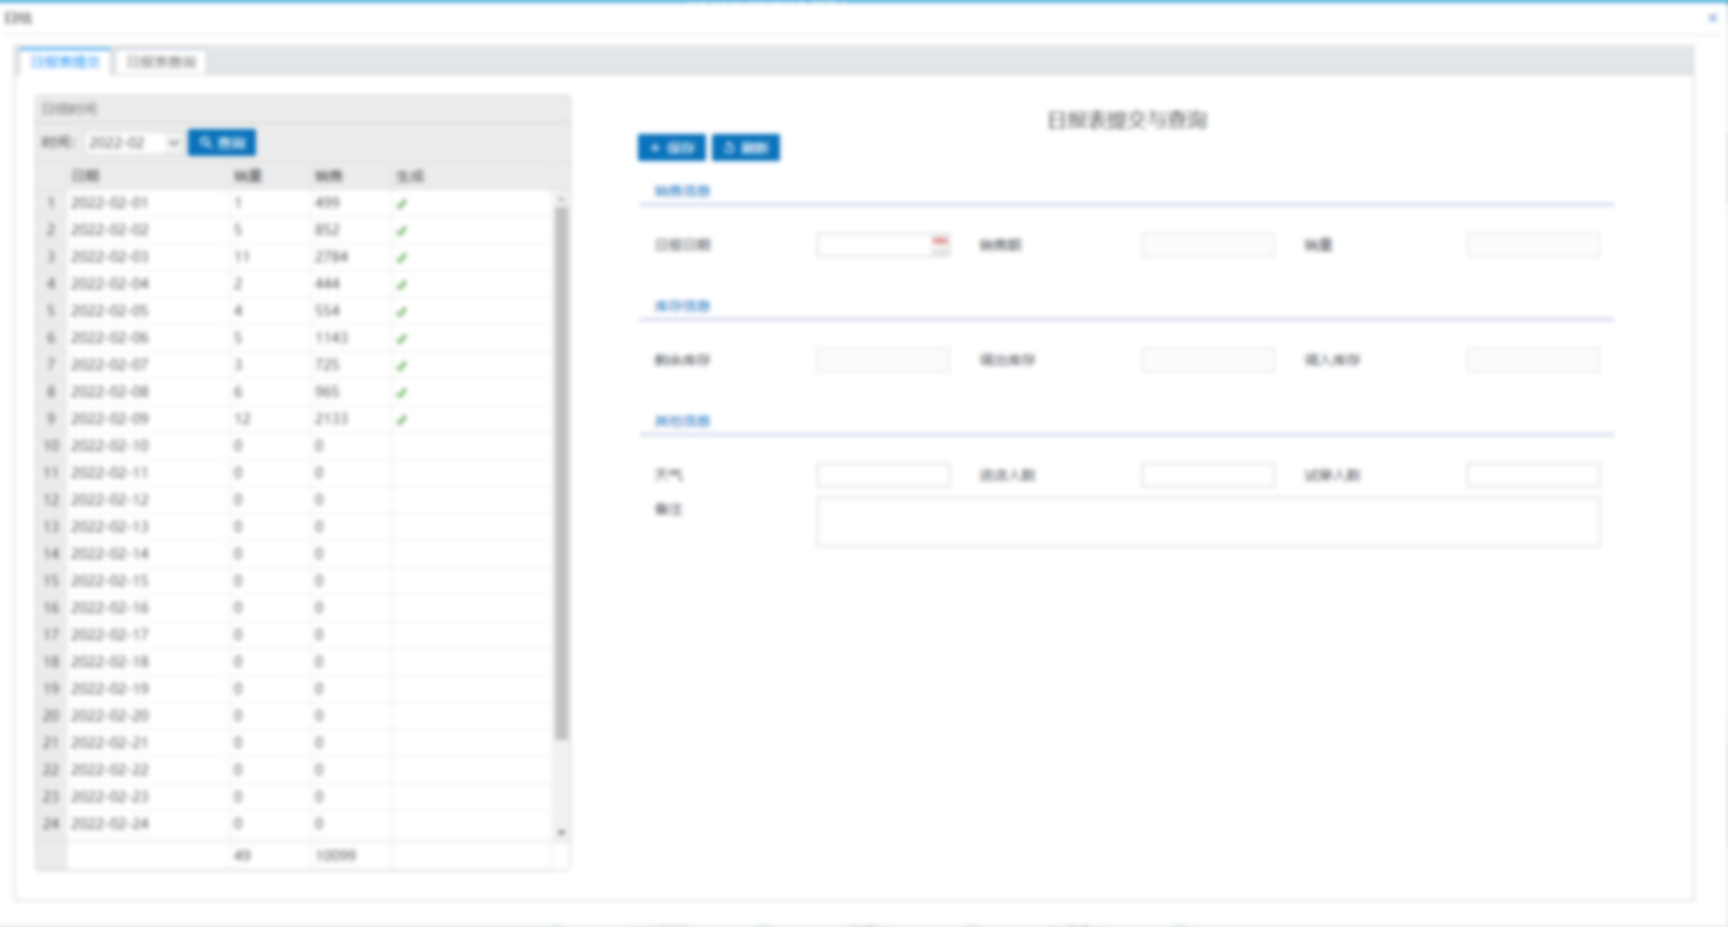The width and height of the screenshot is (1728, 927).
Task: Focus the 进店人数 input field
Action: click(1207, 475)
